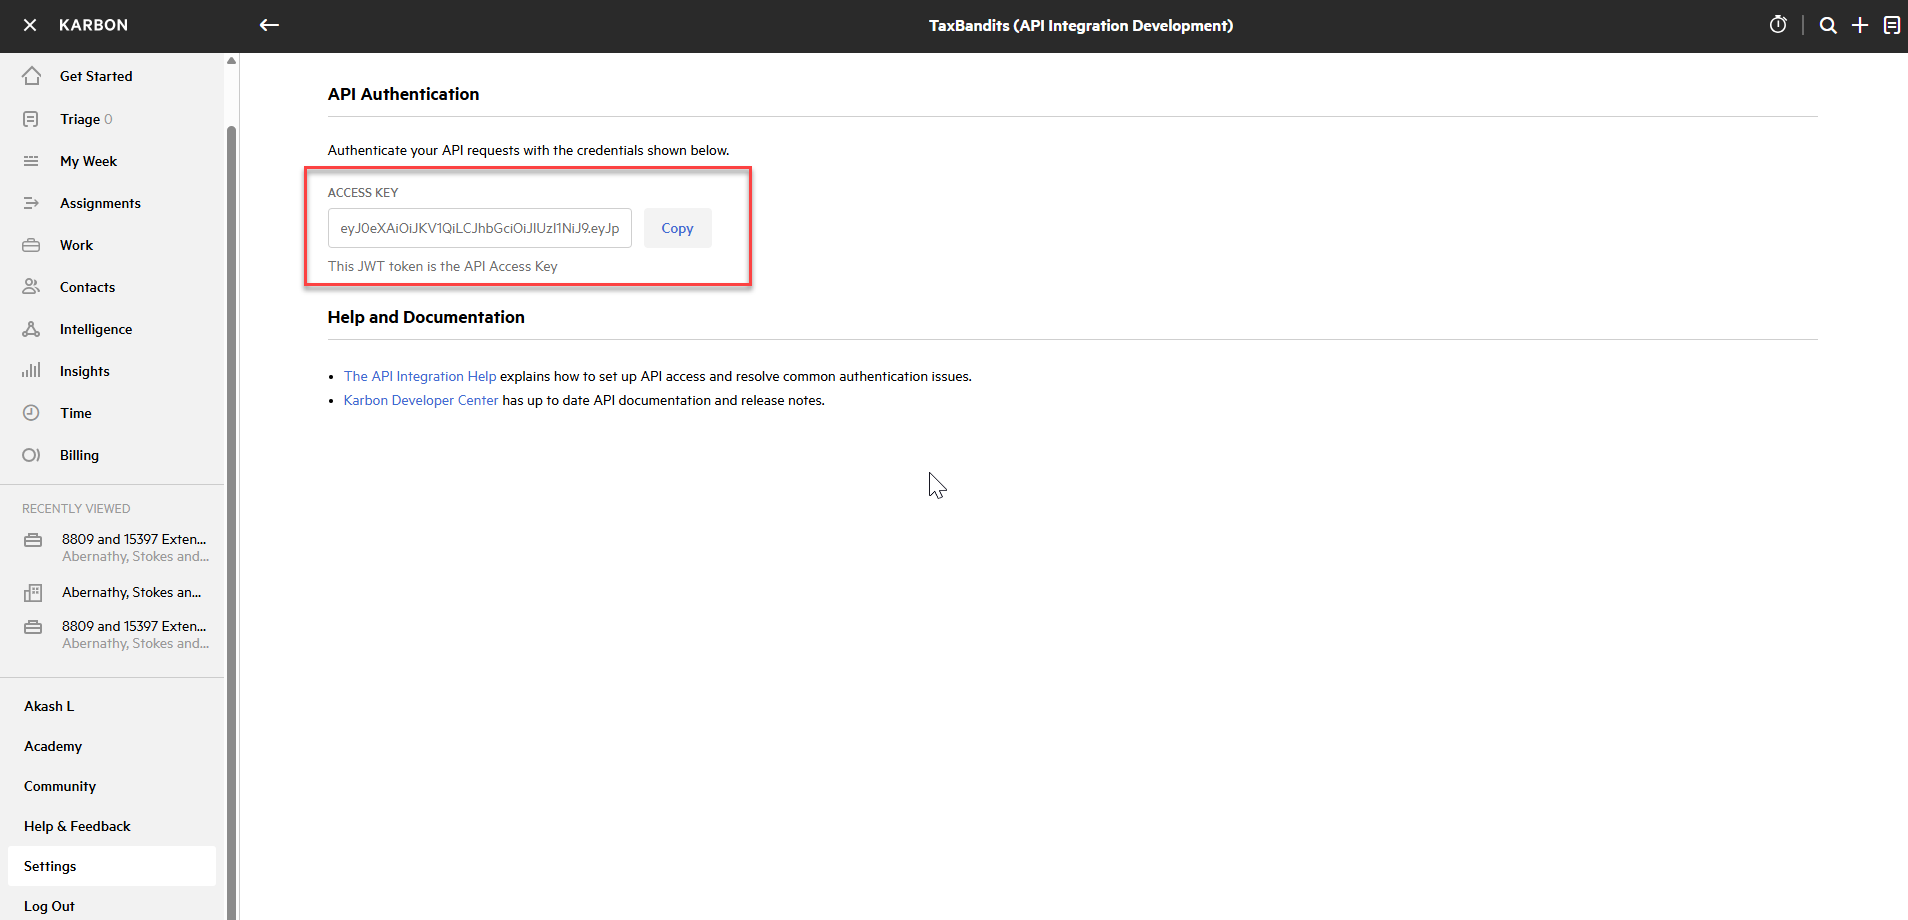Open Academy

(53, 746)
